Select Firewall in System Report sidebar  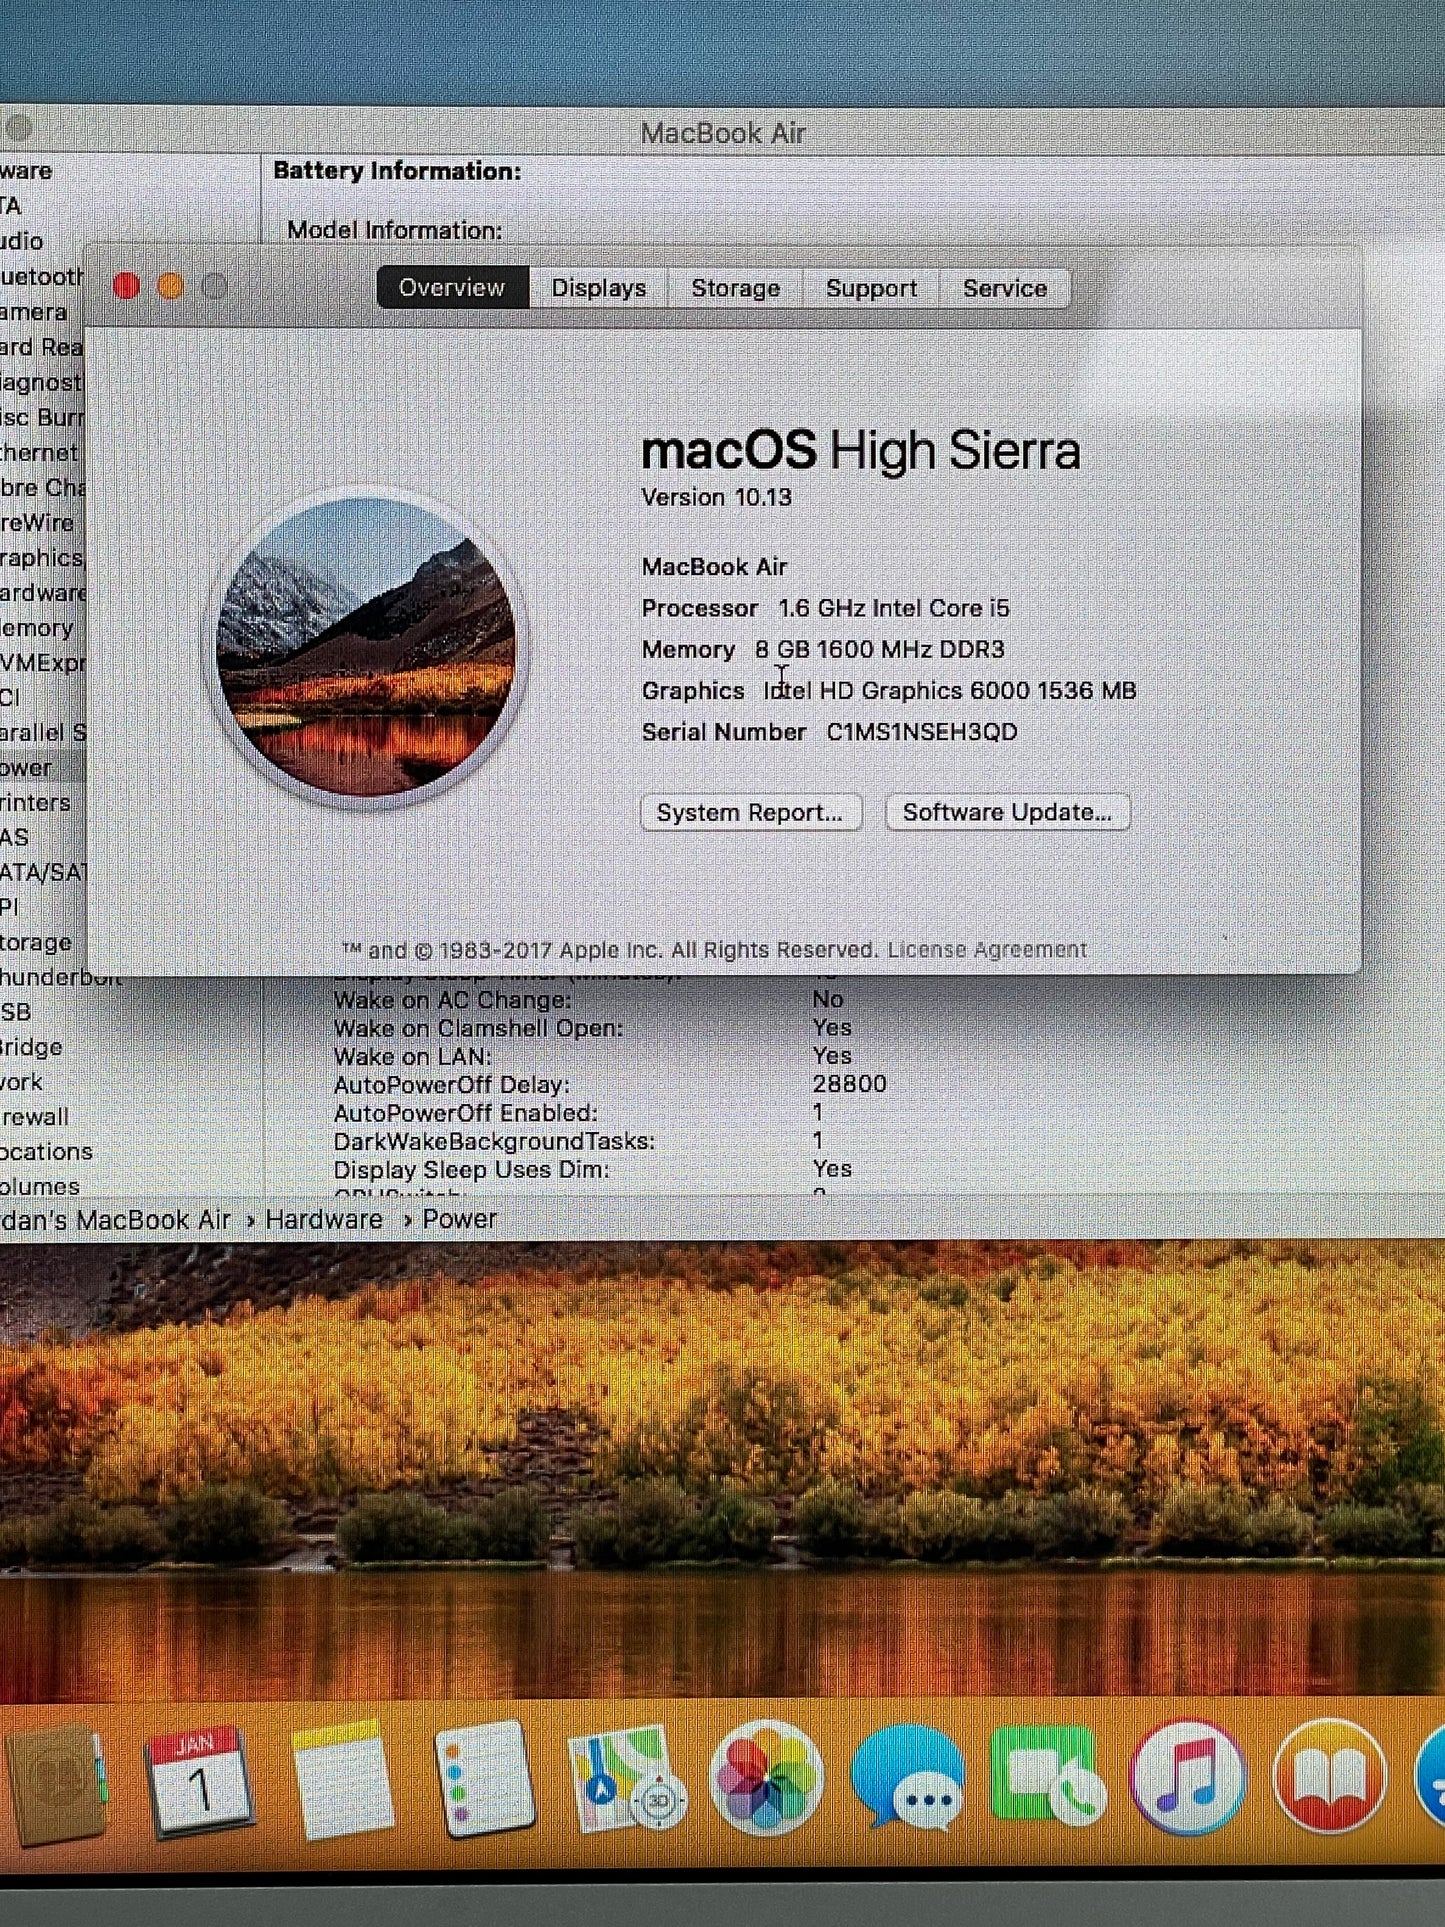click(35, 1117)
